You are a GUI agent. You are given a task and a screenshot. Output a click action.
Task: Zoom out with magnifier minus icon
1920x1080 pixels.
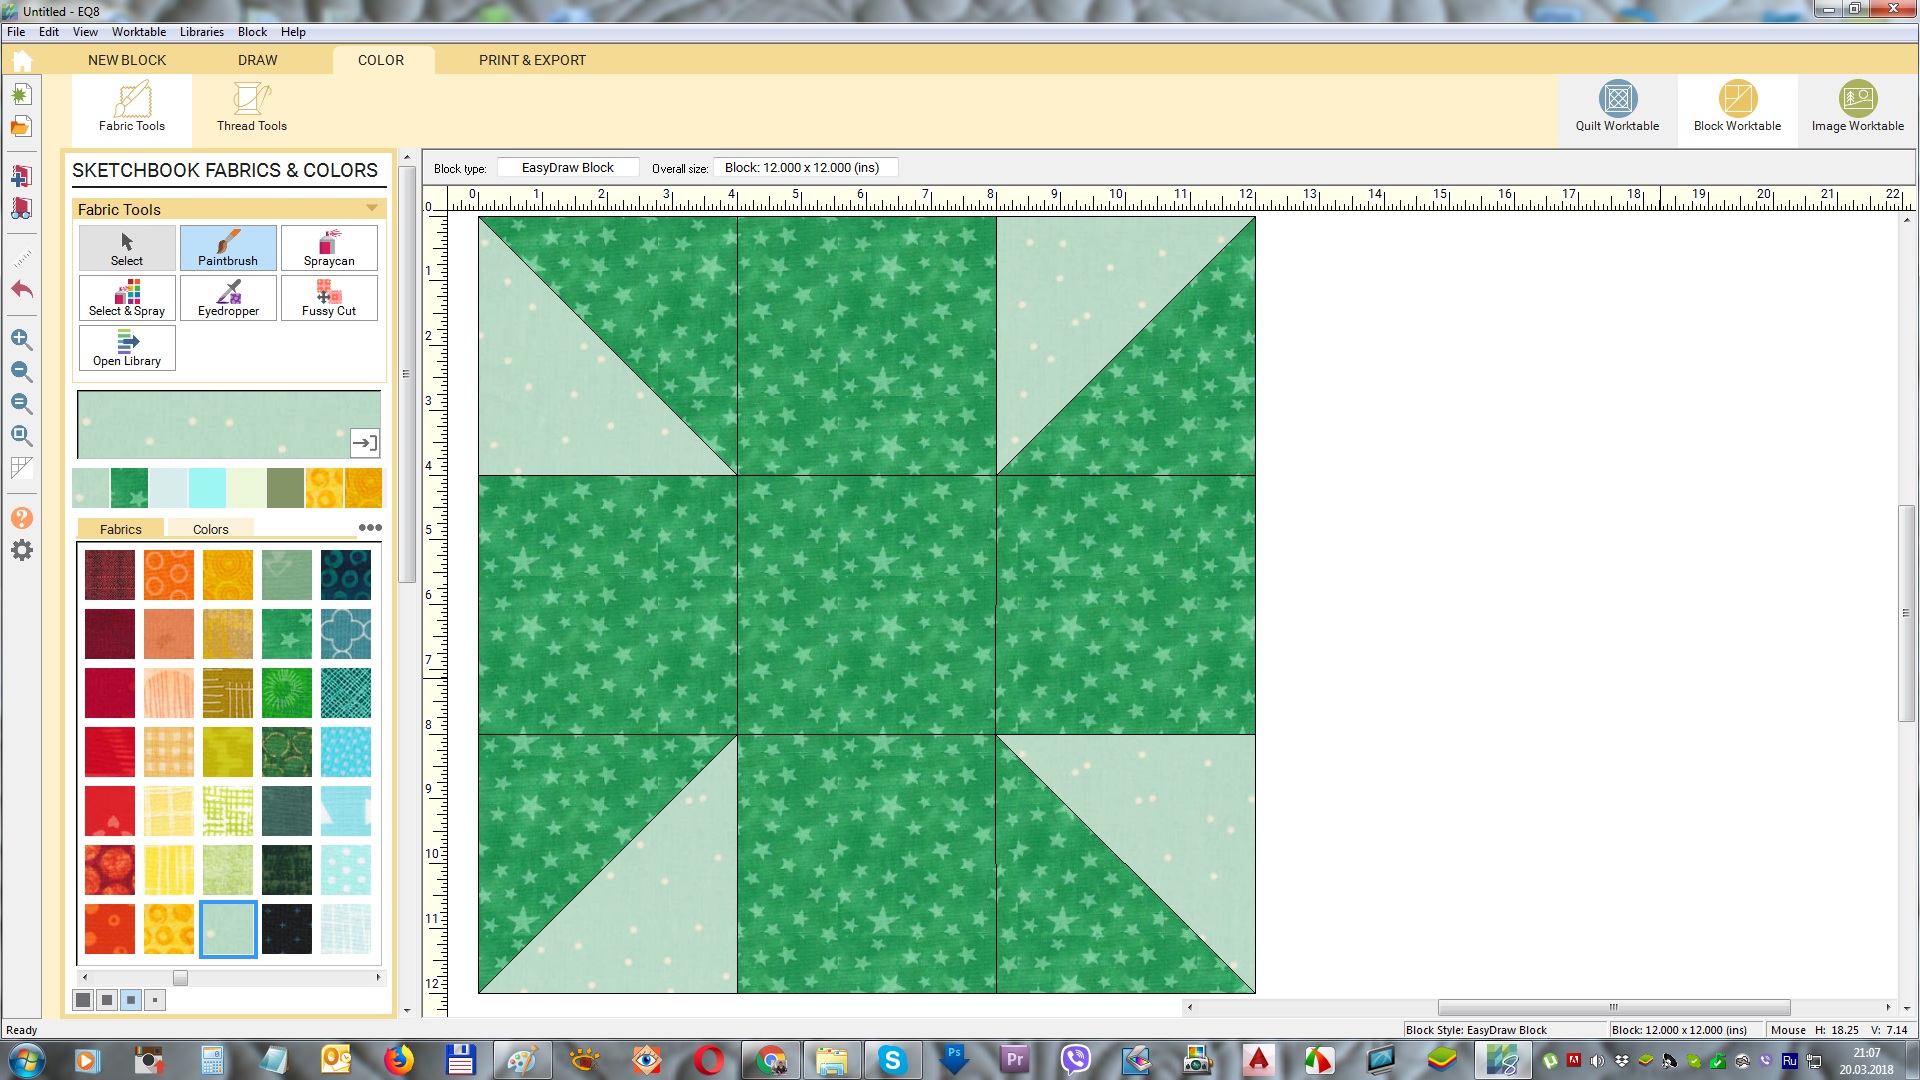[x=21, y=371]
